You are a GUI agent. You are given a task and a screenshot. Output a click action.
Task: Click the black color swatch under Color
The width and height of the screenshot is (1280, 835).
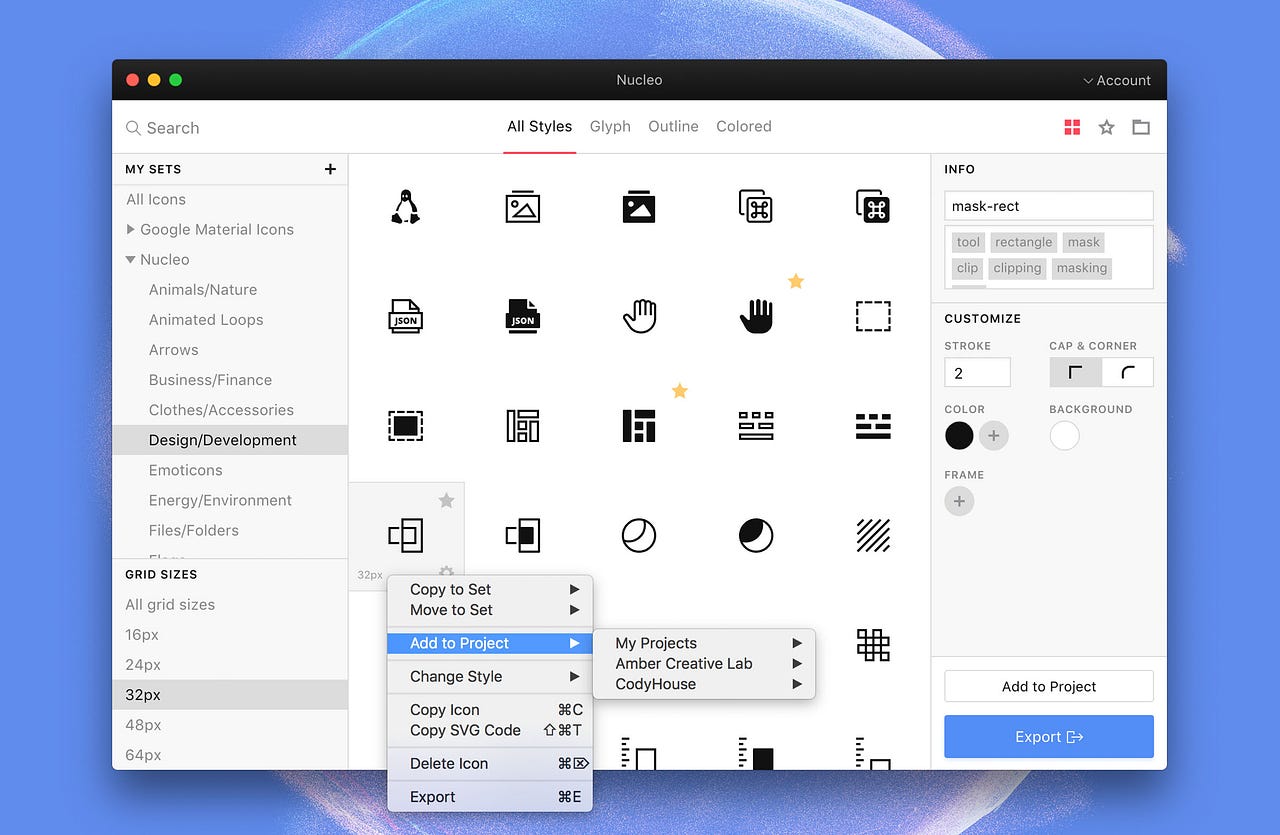click(x=958, y=436)
